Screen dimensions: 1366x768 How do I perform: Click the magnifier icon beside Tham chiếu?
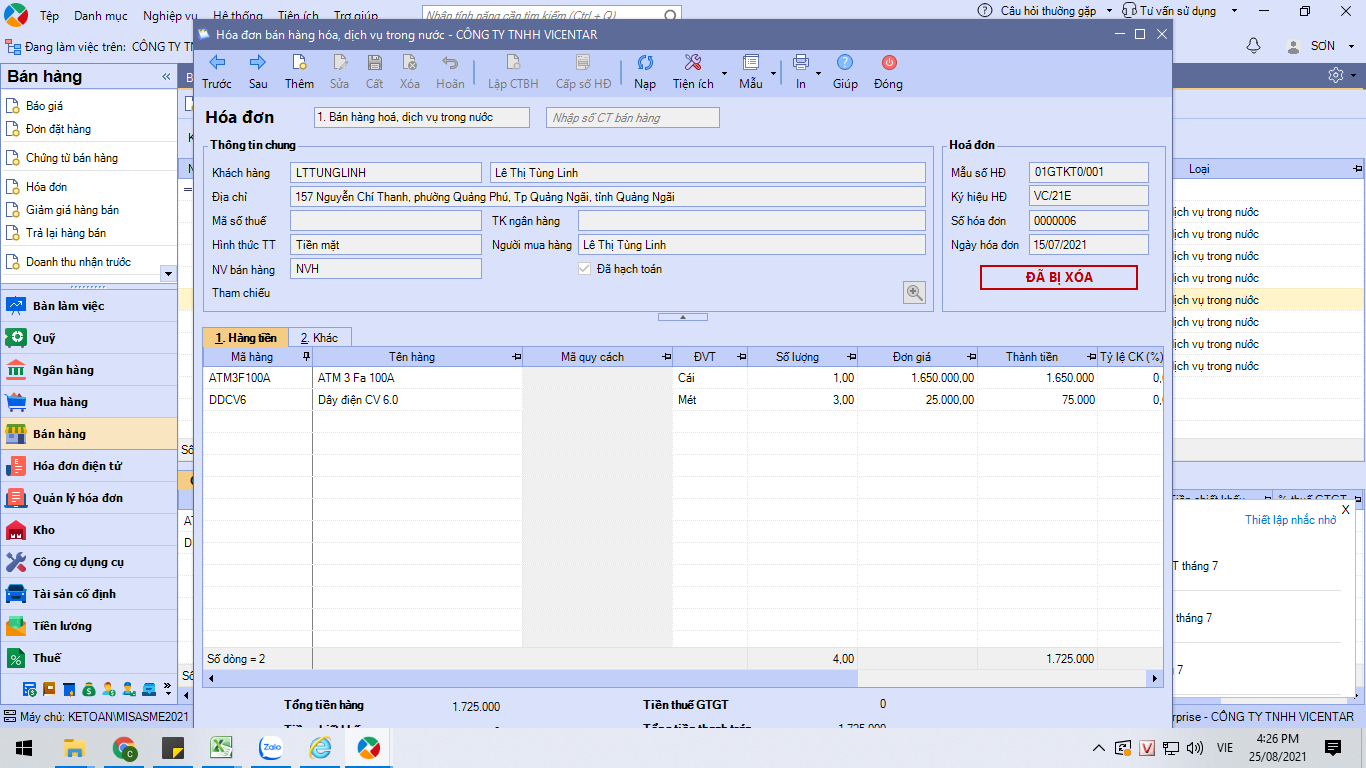914,292
